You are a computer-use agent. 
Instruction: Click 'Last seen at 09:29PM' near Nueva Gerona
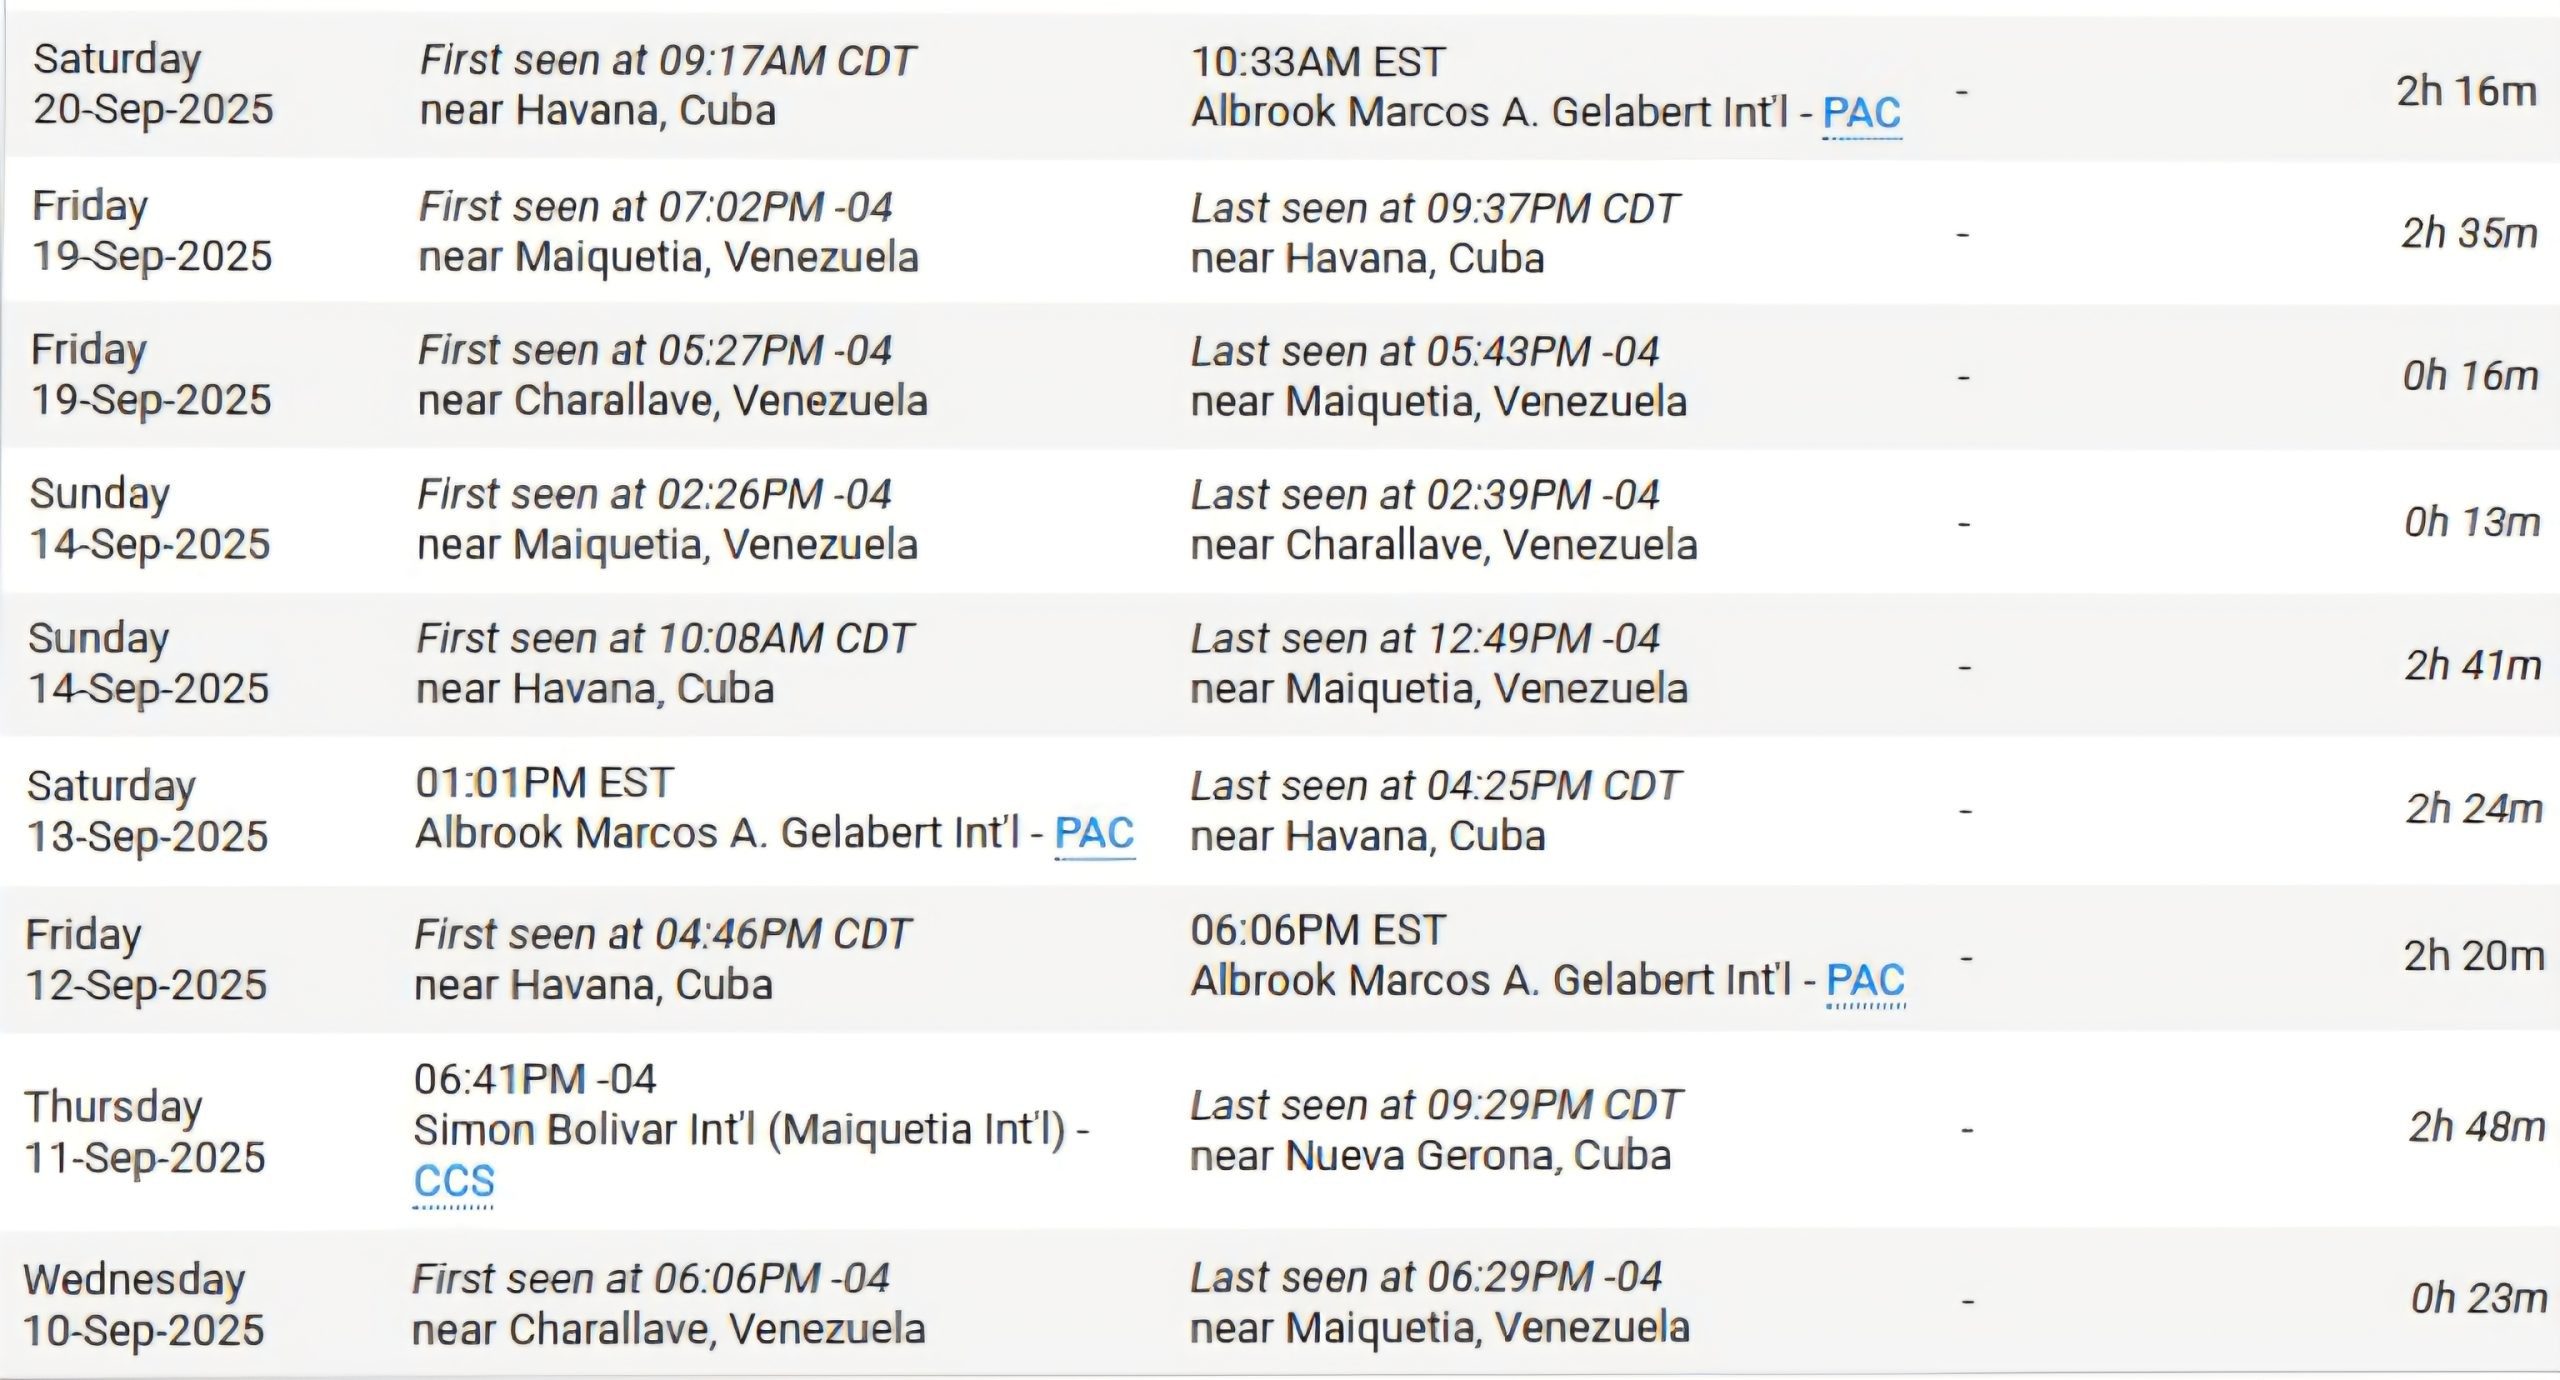tap(1436, 1106)
